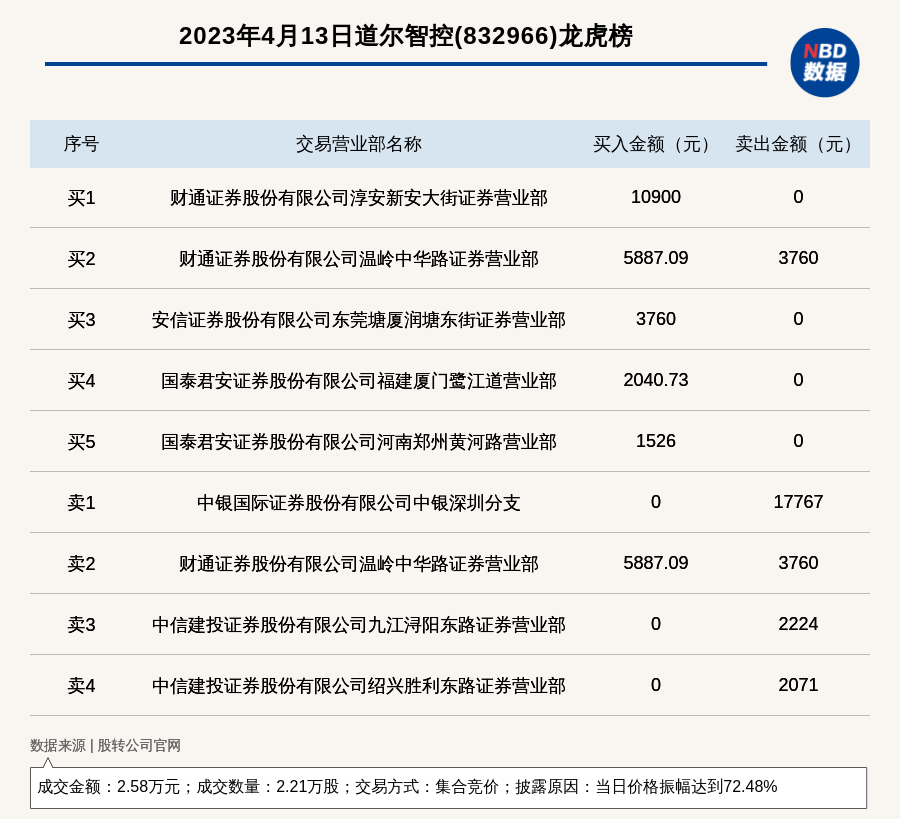Click 安信证券股份有限公司东莞塘厦润塘东街证券营业部
Viewport: 900px width, 819px height.
(359, 320)
